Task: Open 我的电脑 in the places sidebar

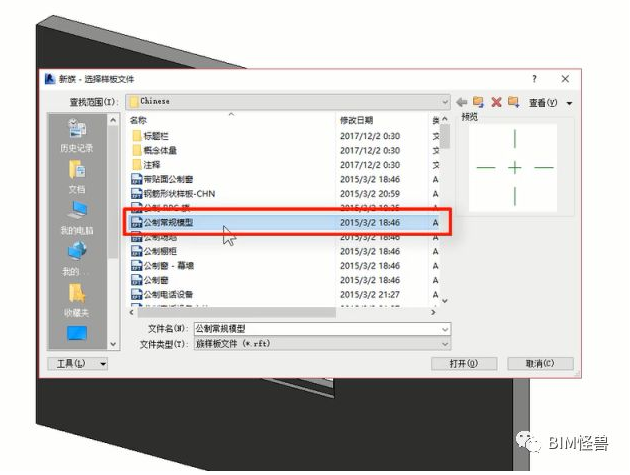Action: (x=77, y=218)
